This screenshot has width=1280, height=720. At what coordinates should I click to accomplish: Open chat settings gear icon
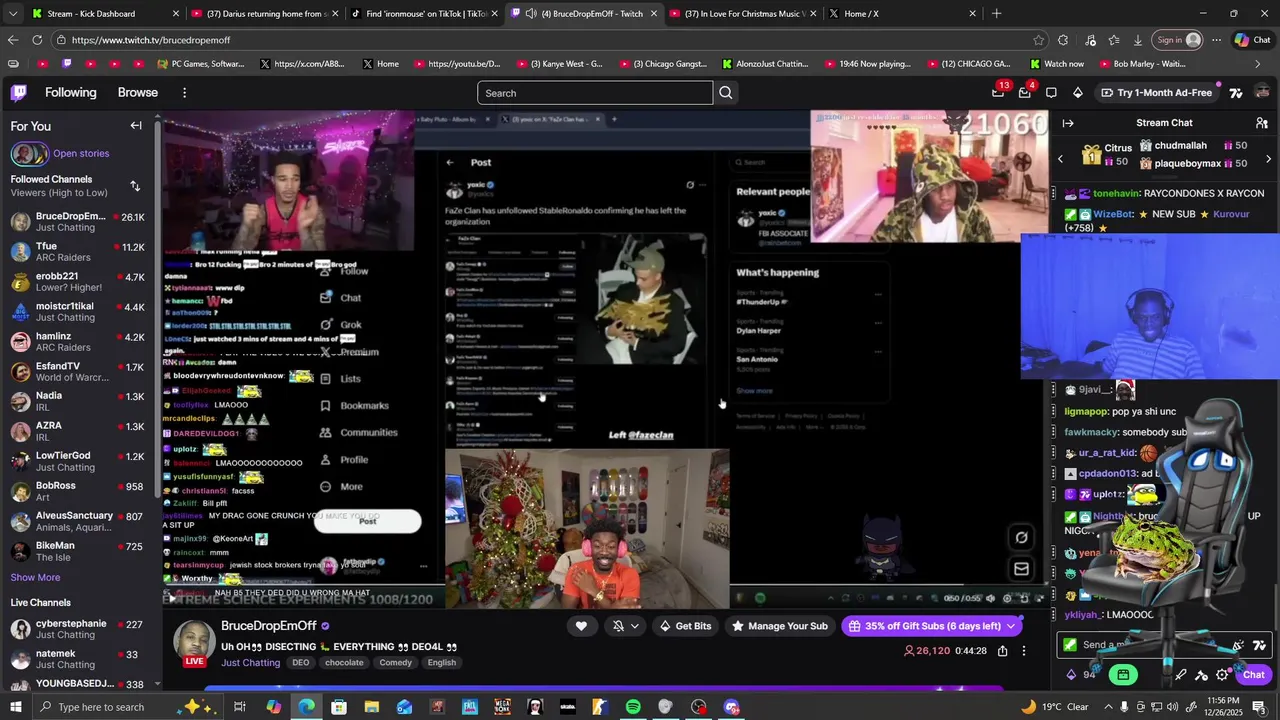click(1222, 675)
